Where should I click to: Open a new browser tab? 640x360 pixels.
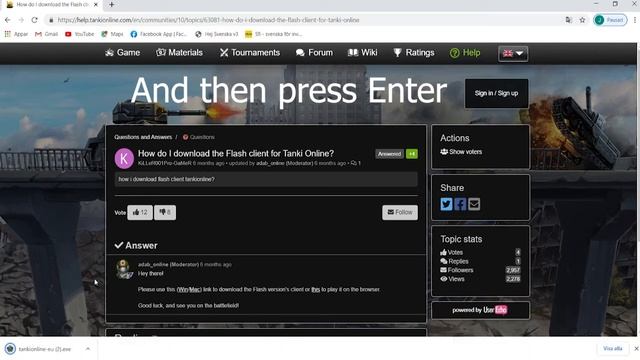(x=111, y=4)
